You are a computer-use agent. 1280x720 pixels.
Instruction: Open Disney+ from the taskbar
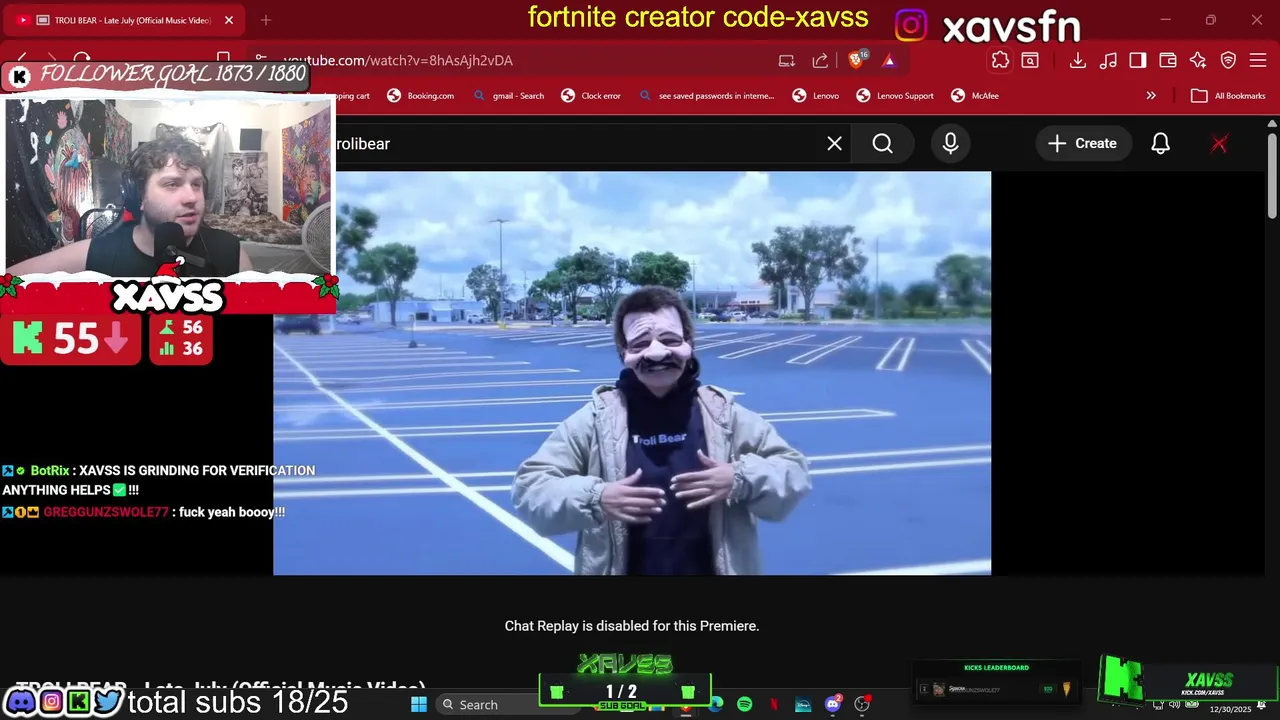803,704
